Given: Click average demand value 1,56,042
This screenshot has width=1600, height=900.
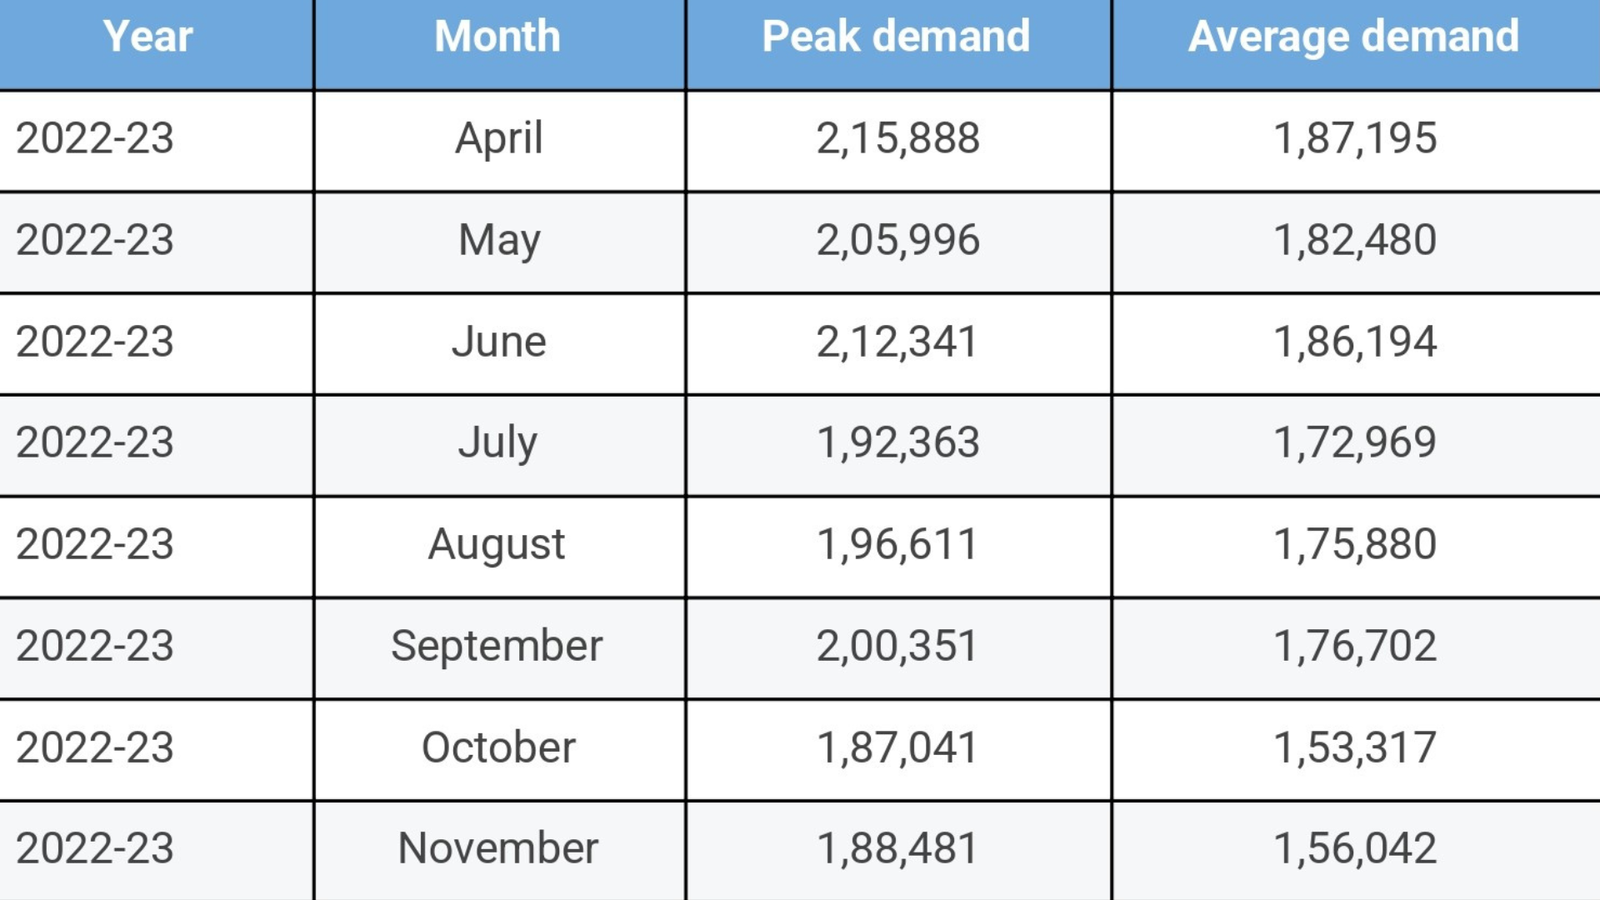Looking at the screenshot, I should [1354, 849].
